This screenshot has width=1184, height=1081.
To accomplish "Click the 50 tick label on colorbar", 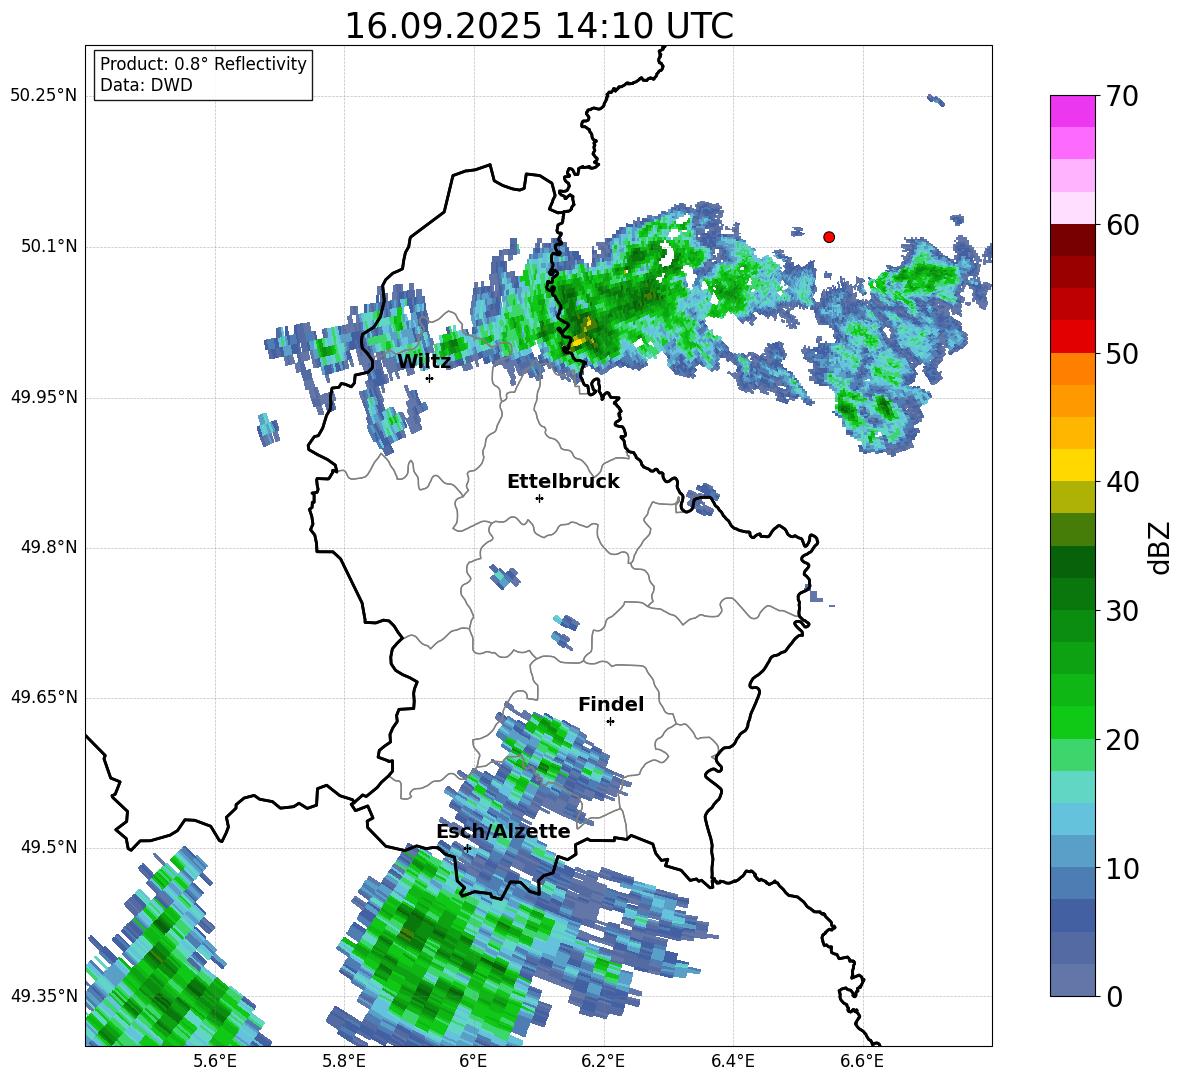I will [x=1122, y=354].
